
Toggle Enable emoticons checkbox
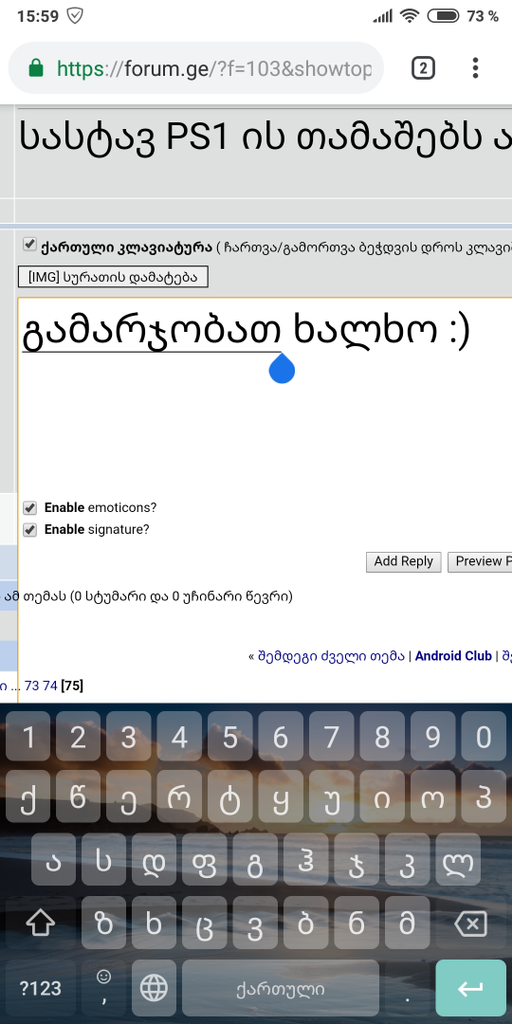point(29,508)
